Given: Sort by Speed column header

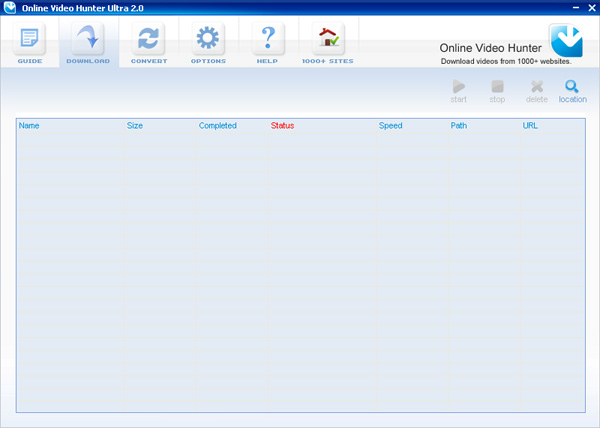Looking at the screenshot, I should (390, 125).
